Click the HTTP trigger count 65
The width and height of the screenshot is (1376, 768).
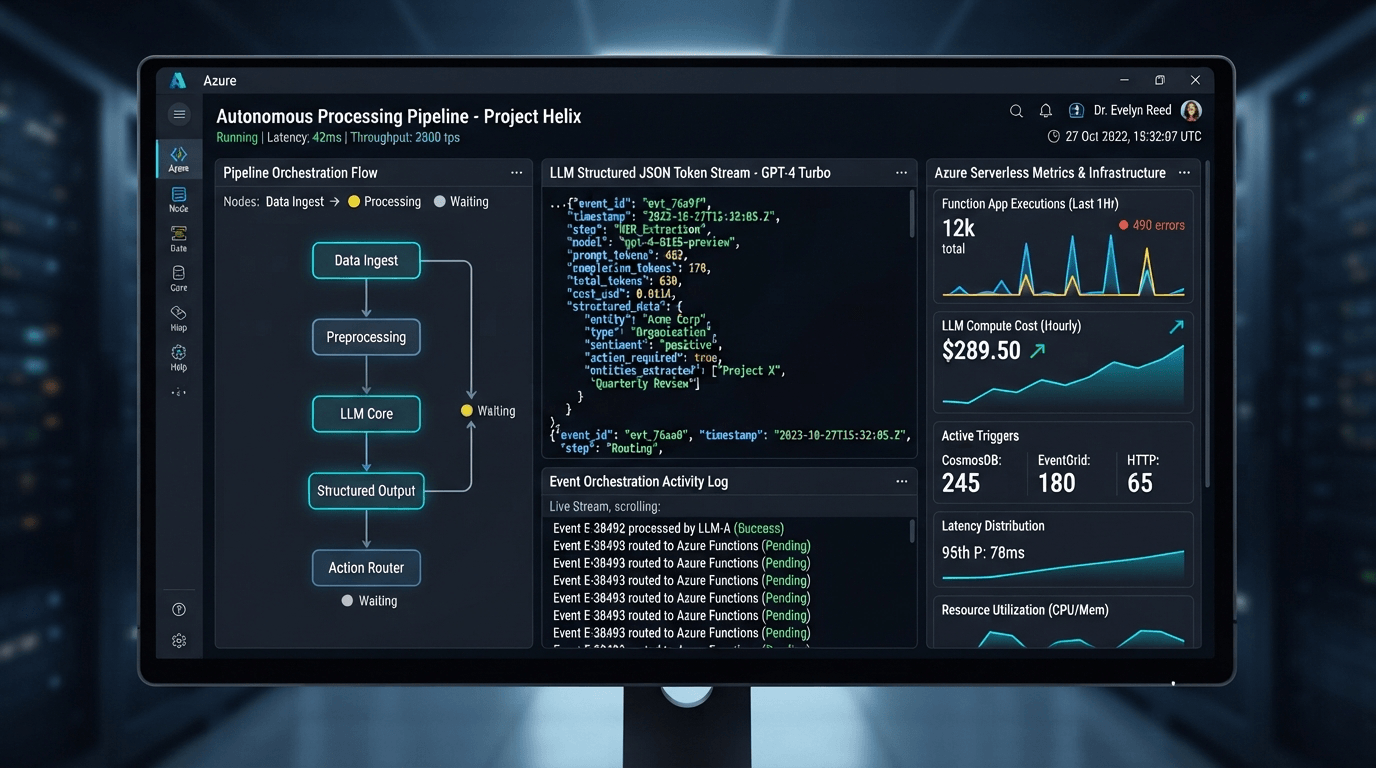pos(1140,483)
